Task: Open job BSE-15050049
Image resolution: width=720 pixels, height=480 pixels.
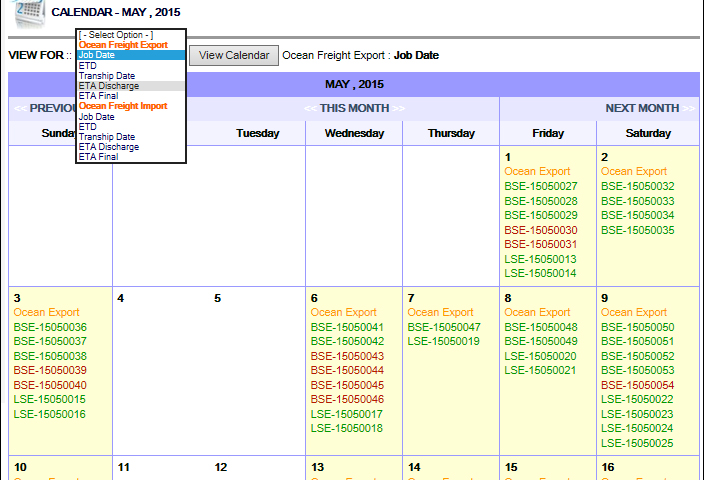Action: tap(540, 341)
